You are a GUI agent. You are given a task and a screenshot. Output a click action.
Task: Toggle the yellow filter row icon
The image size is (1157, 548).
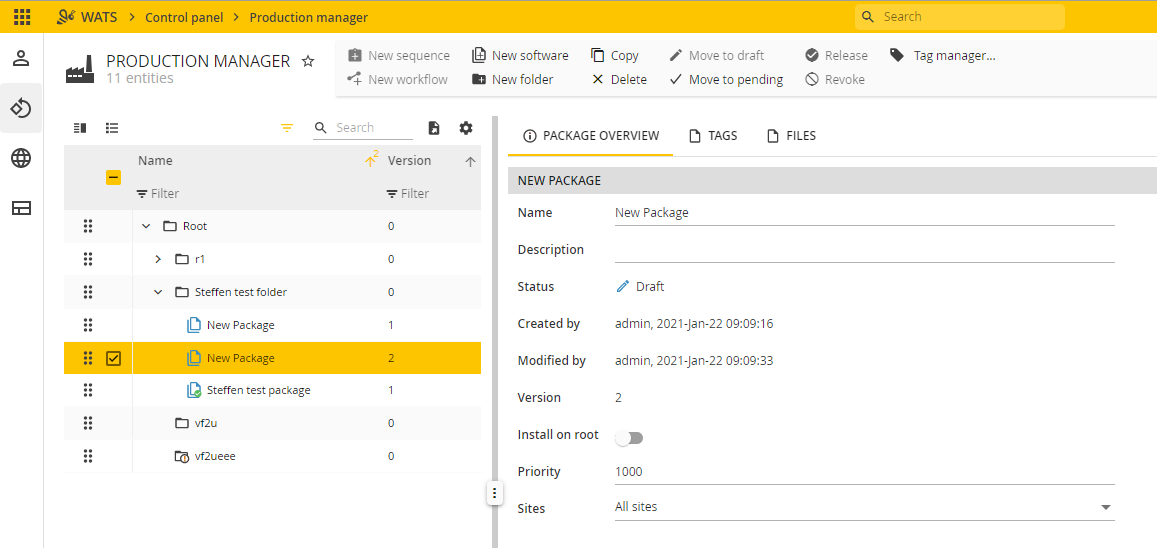coord(287,128)
